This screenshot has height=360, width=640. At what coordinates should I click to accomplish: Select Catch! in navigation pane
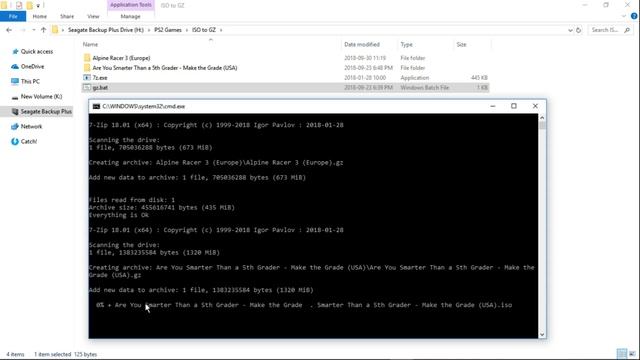pyautogui.click(x=29, y=142)
